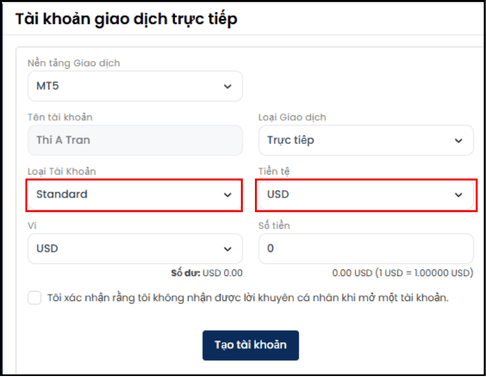Click the Tài khoản giao dịch trực tiếp heading

point(126,19)
